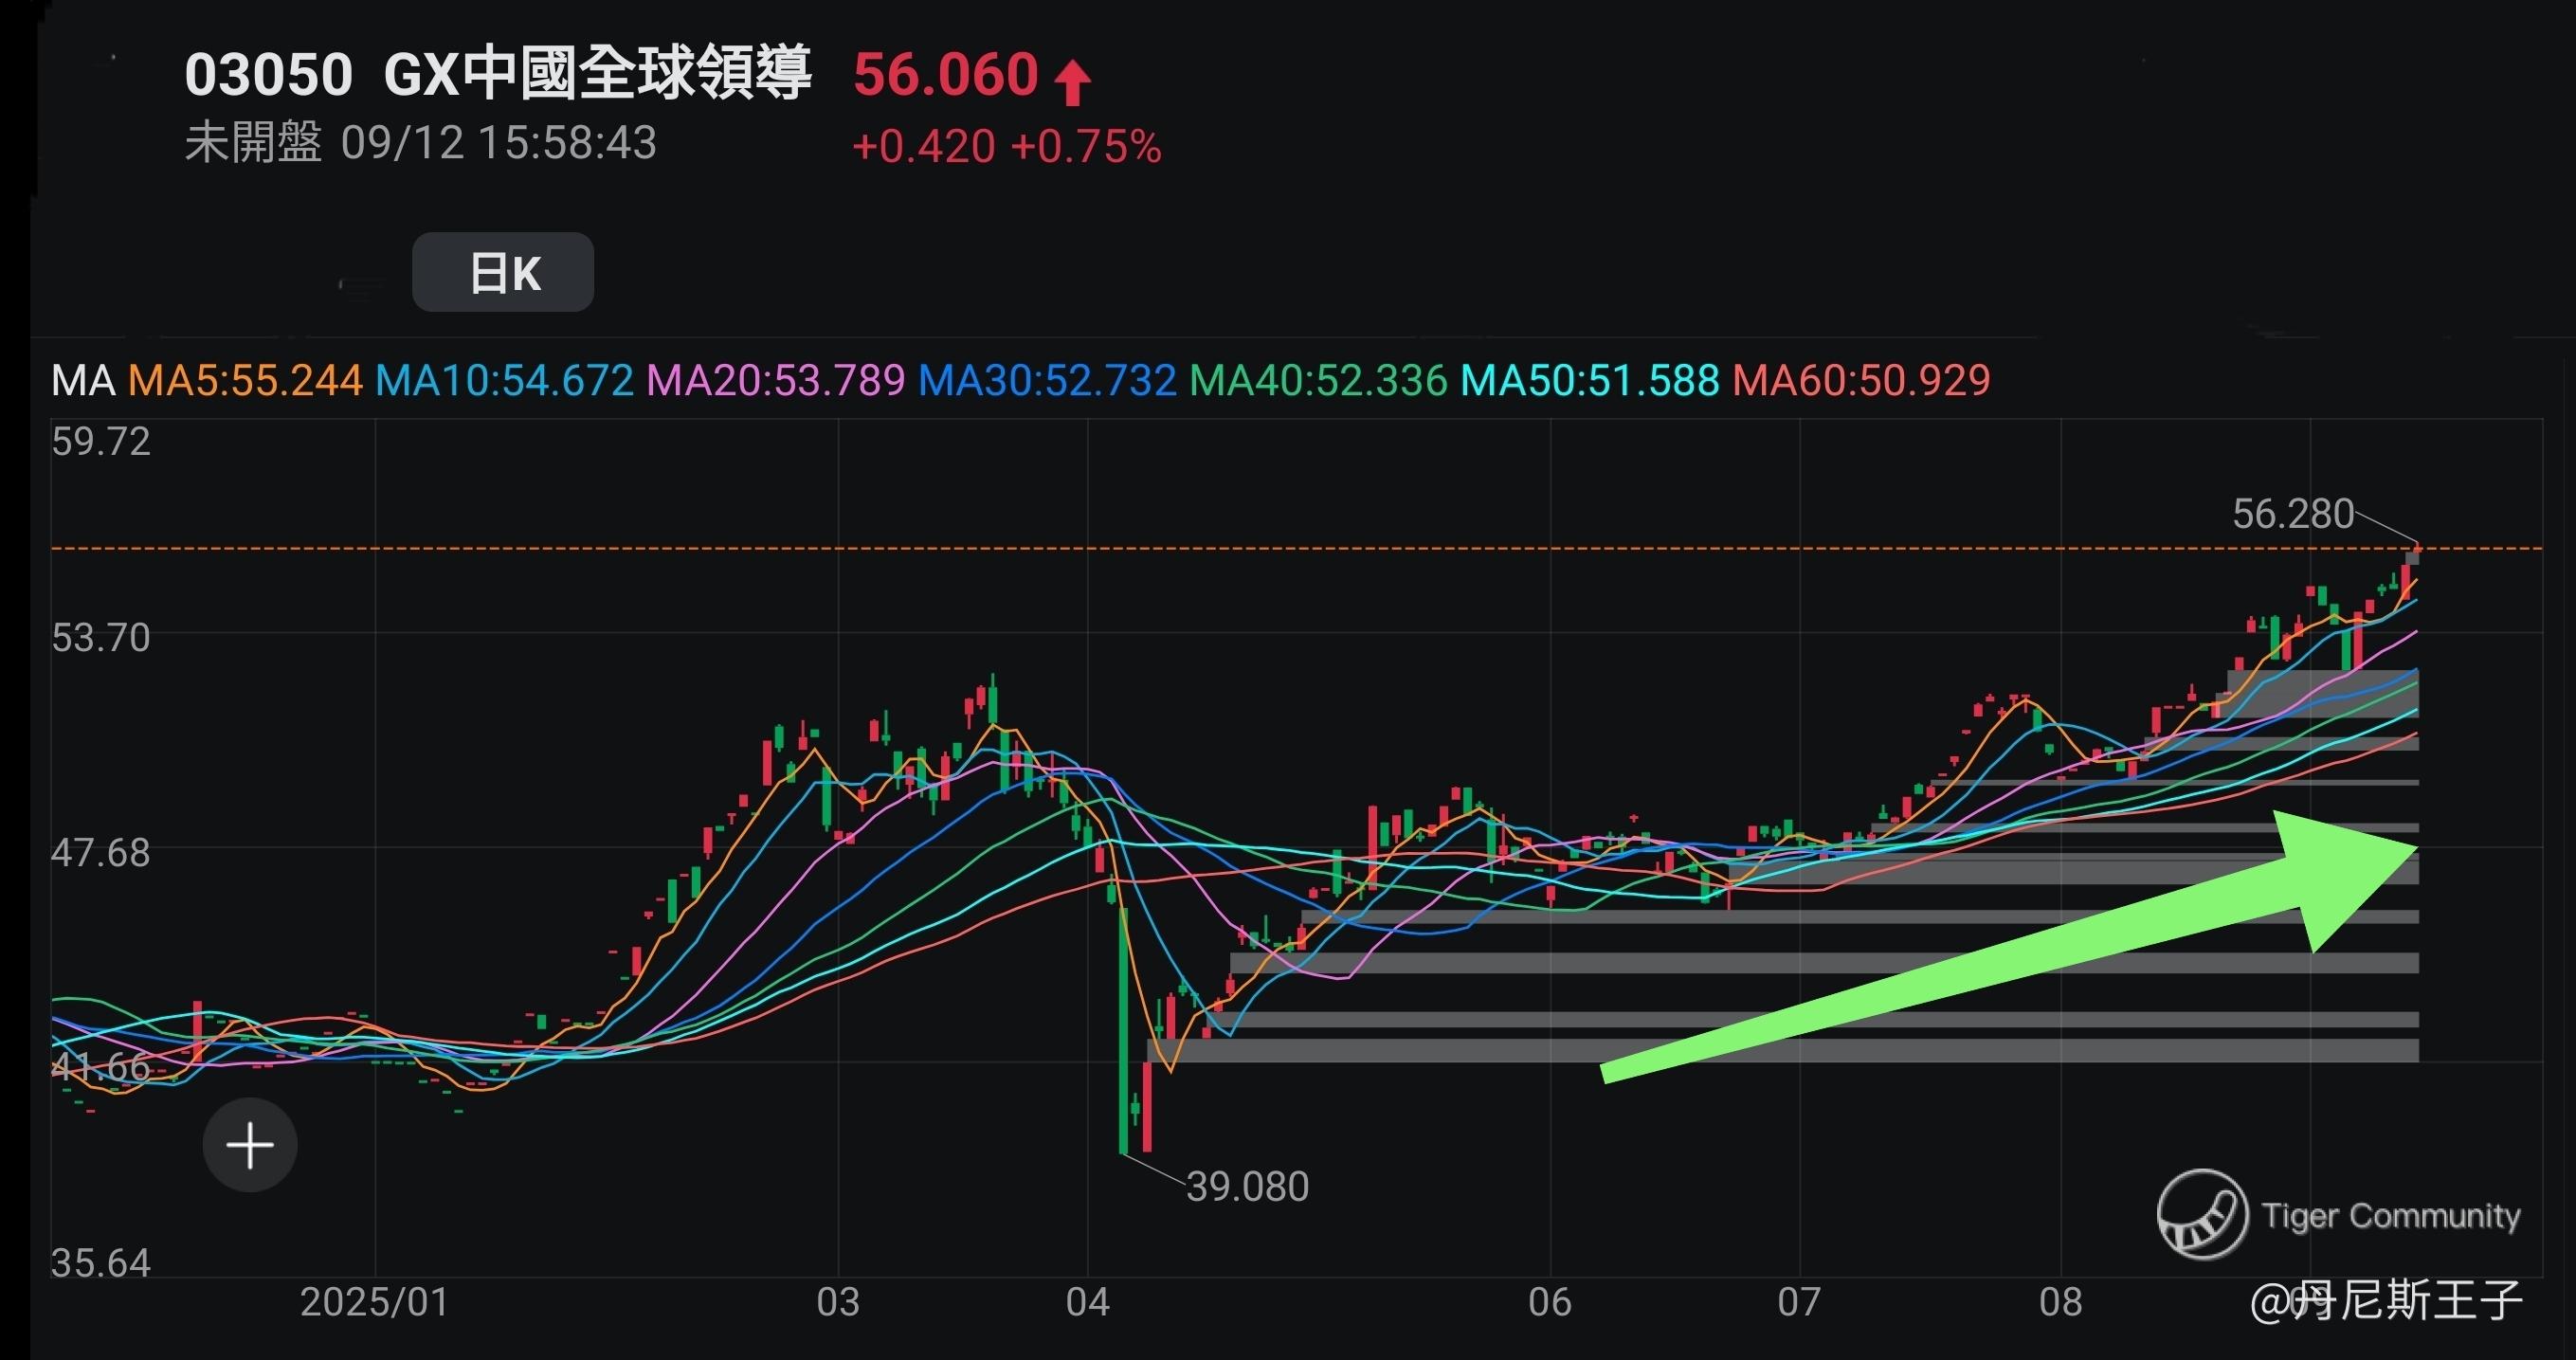The width and height of the screenshot is (2576, 1360).
Task: Click the +0.75% change percentage
Action: pyautogui.click(x=1085, y=147)
